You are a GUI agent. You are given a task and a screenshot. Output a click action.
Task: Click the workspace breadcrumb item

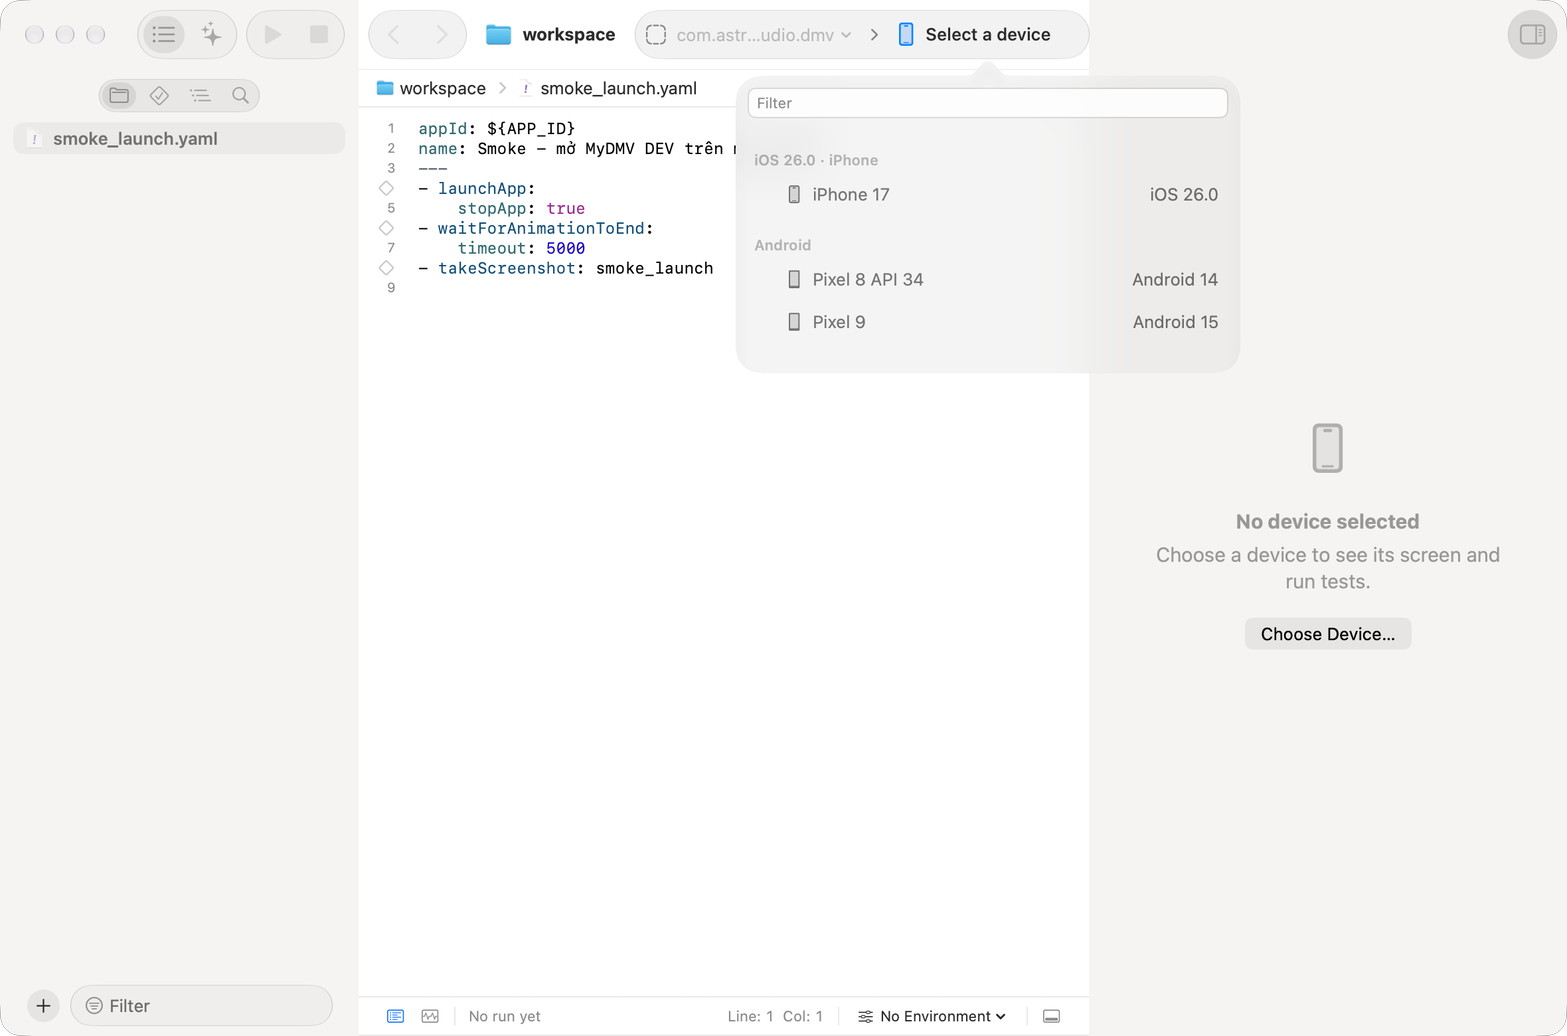[431, 88]
